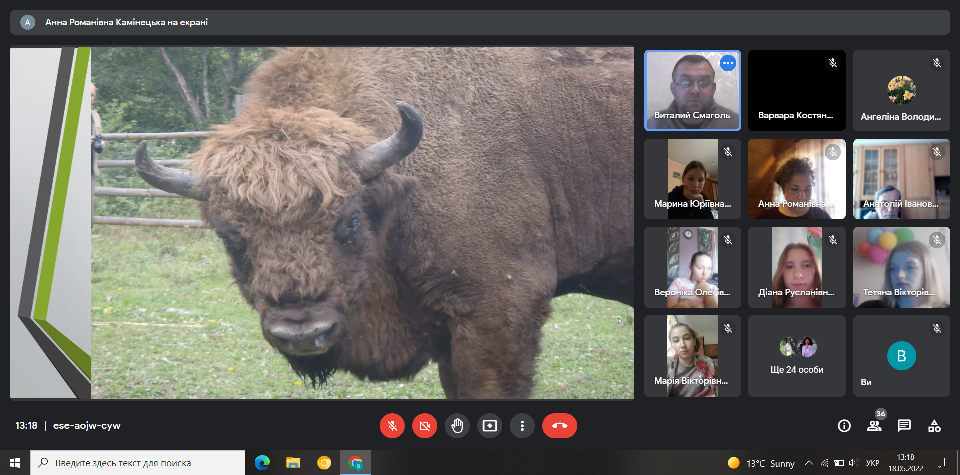This screenshot has height=475, width=960.
Task: Click the present screen icon
Action: [x=489, y=425]
